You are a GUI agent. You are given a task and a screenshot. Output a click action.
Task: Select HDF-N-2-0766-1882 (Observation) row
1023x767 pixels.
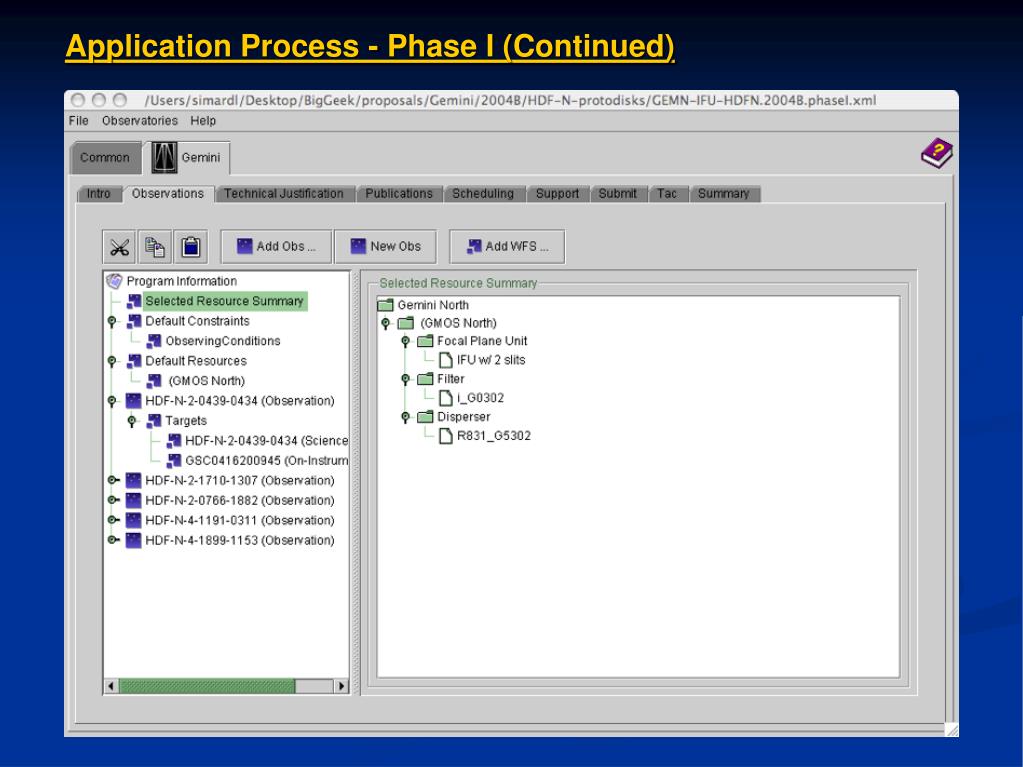click(x=239, y=500)
